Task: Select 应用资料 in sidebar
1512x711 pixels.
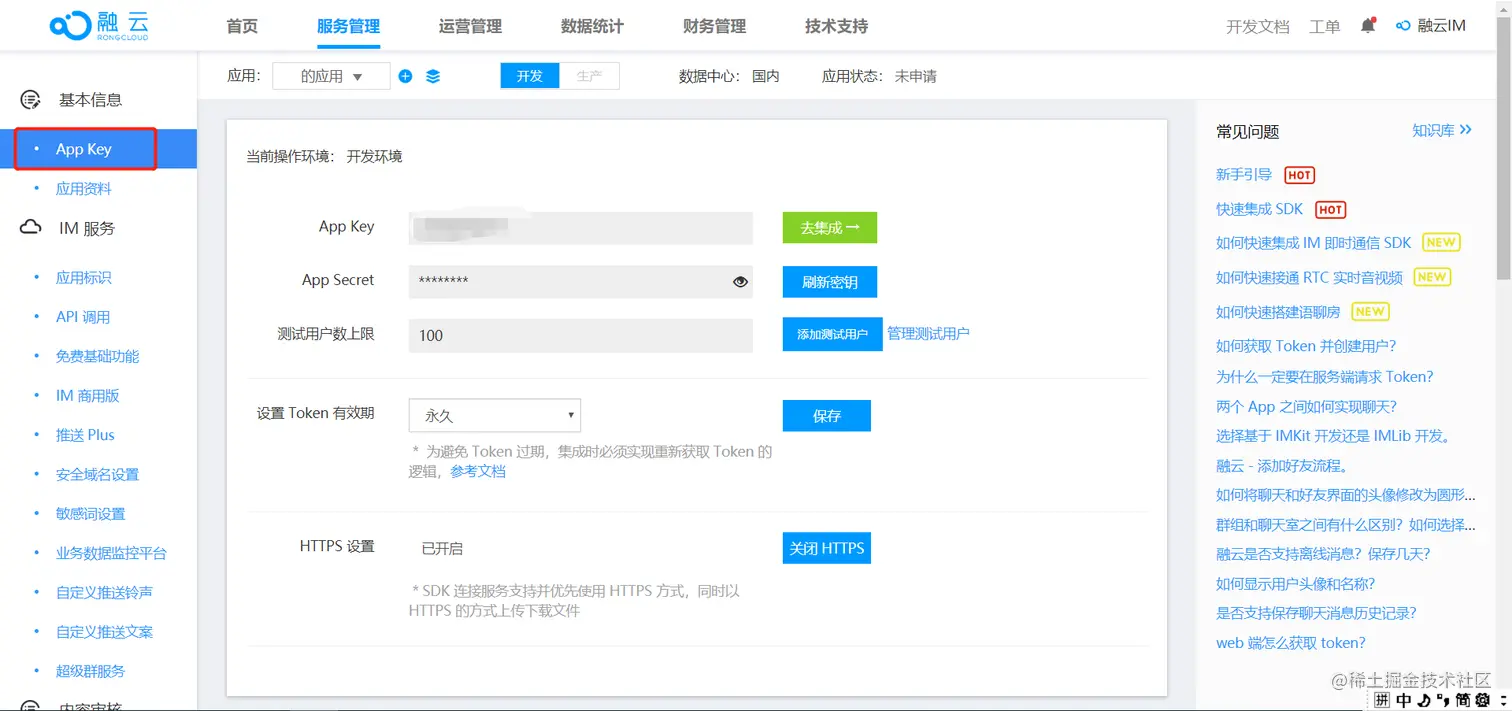Action: 84,189
